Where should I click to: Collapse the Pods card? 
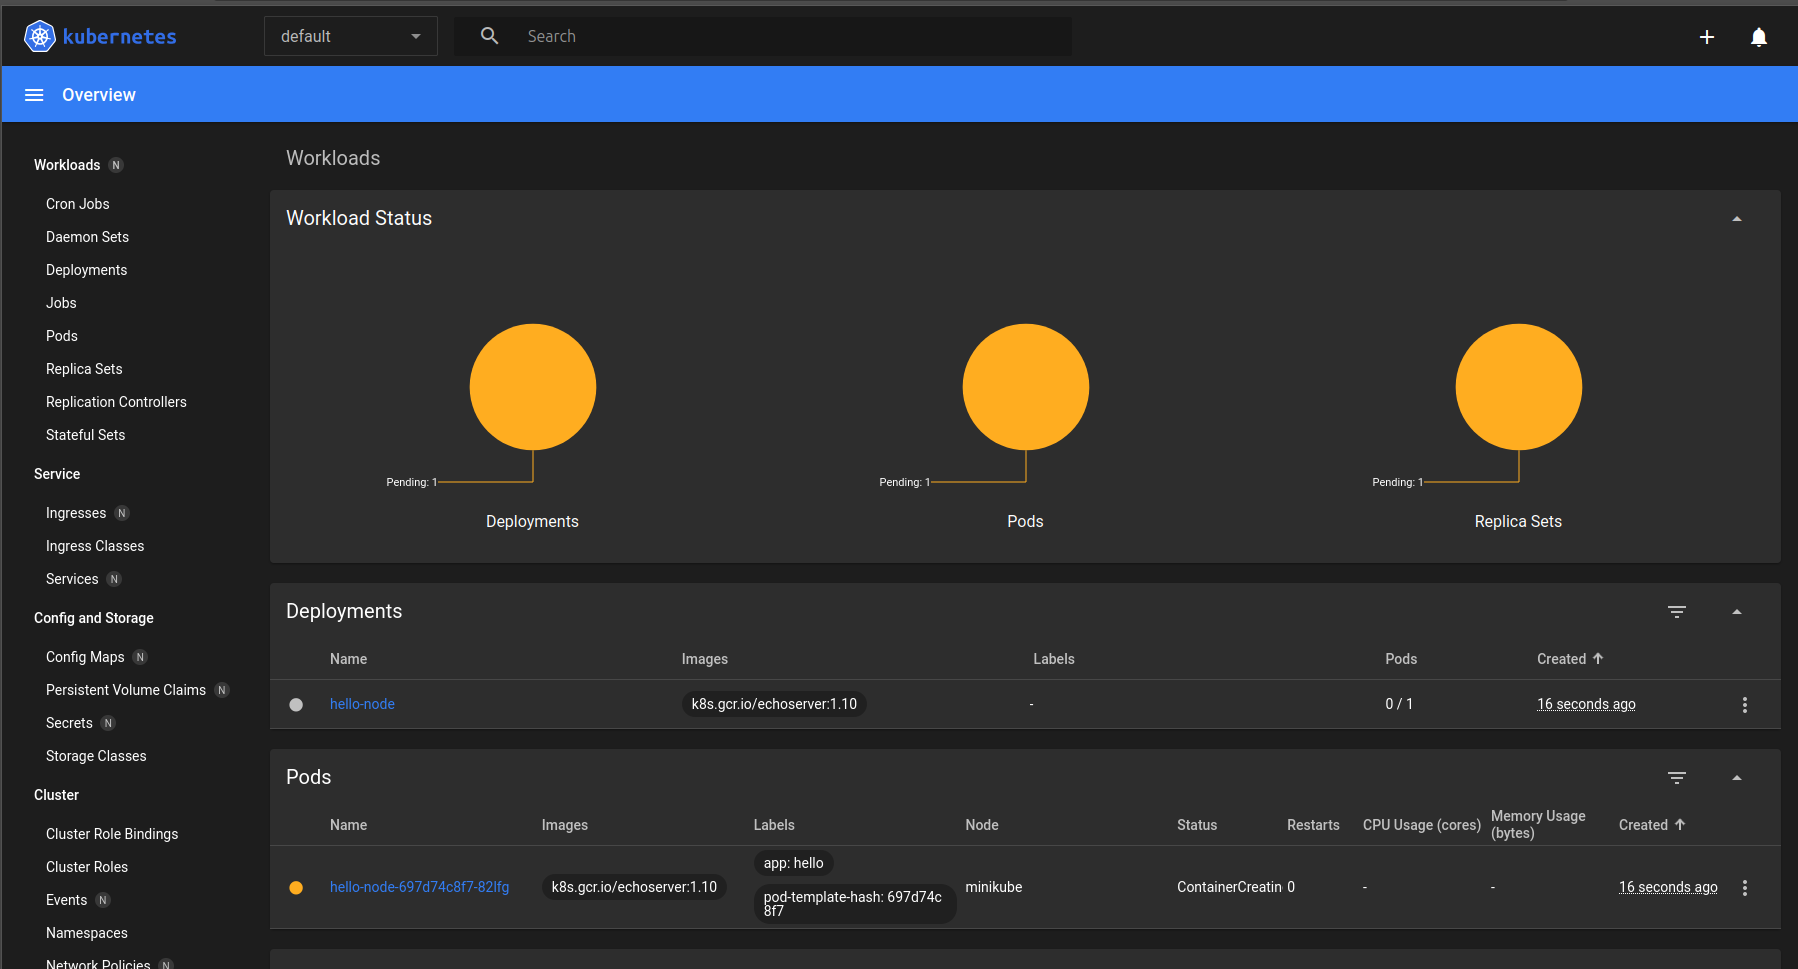[x=1737, y=777]
